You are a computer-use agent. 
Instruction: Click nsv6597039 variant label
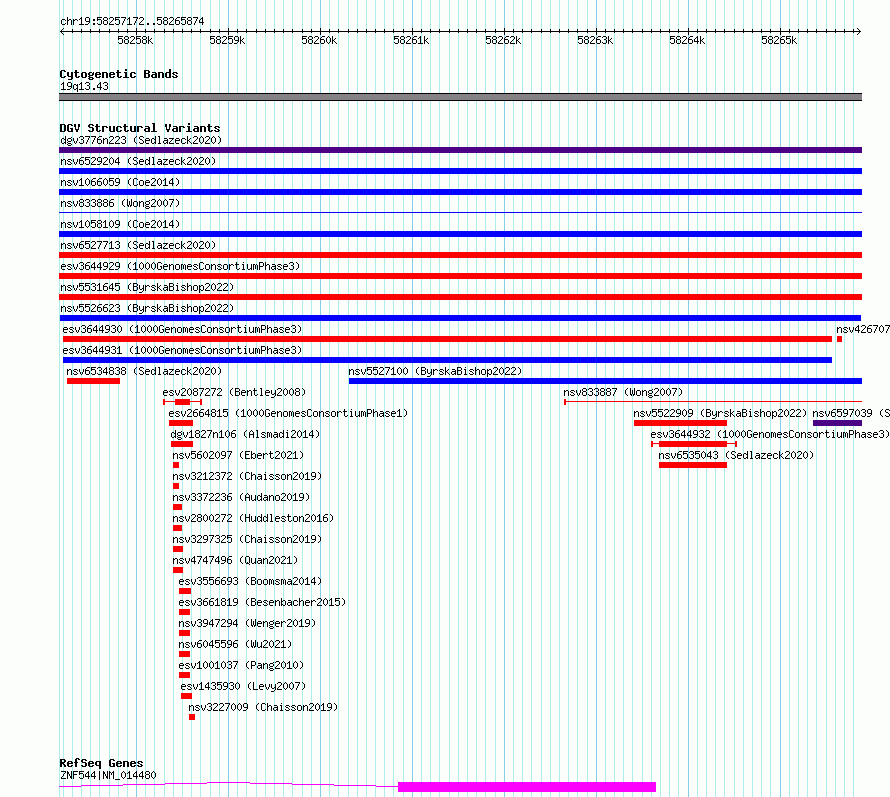coord(850,413)
